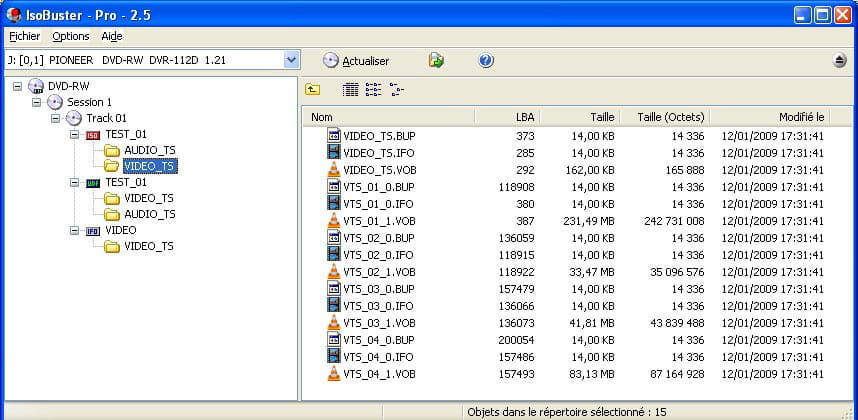858x420 pixels.
Task: Click the 87 164 928 byte size value
Action: (x=677, y=375)
